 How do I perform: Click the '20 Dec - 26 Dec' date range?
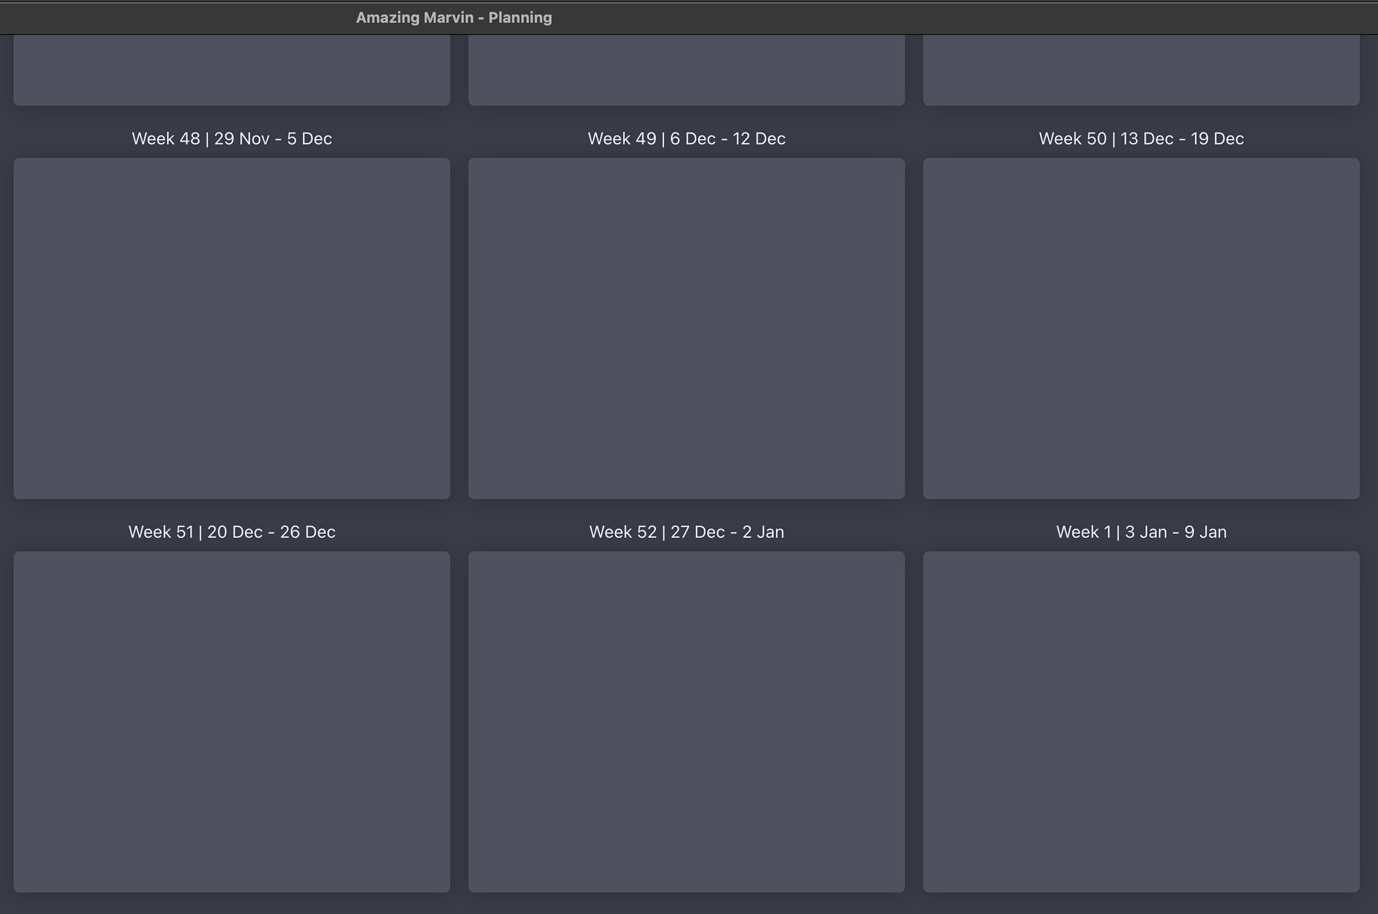click(271, 532)
